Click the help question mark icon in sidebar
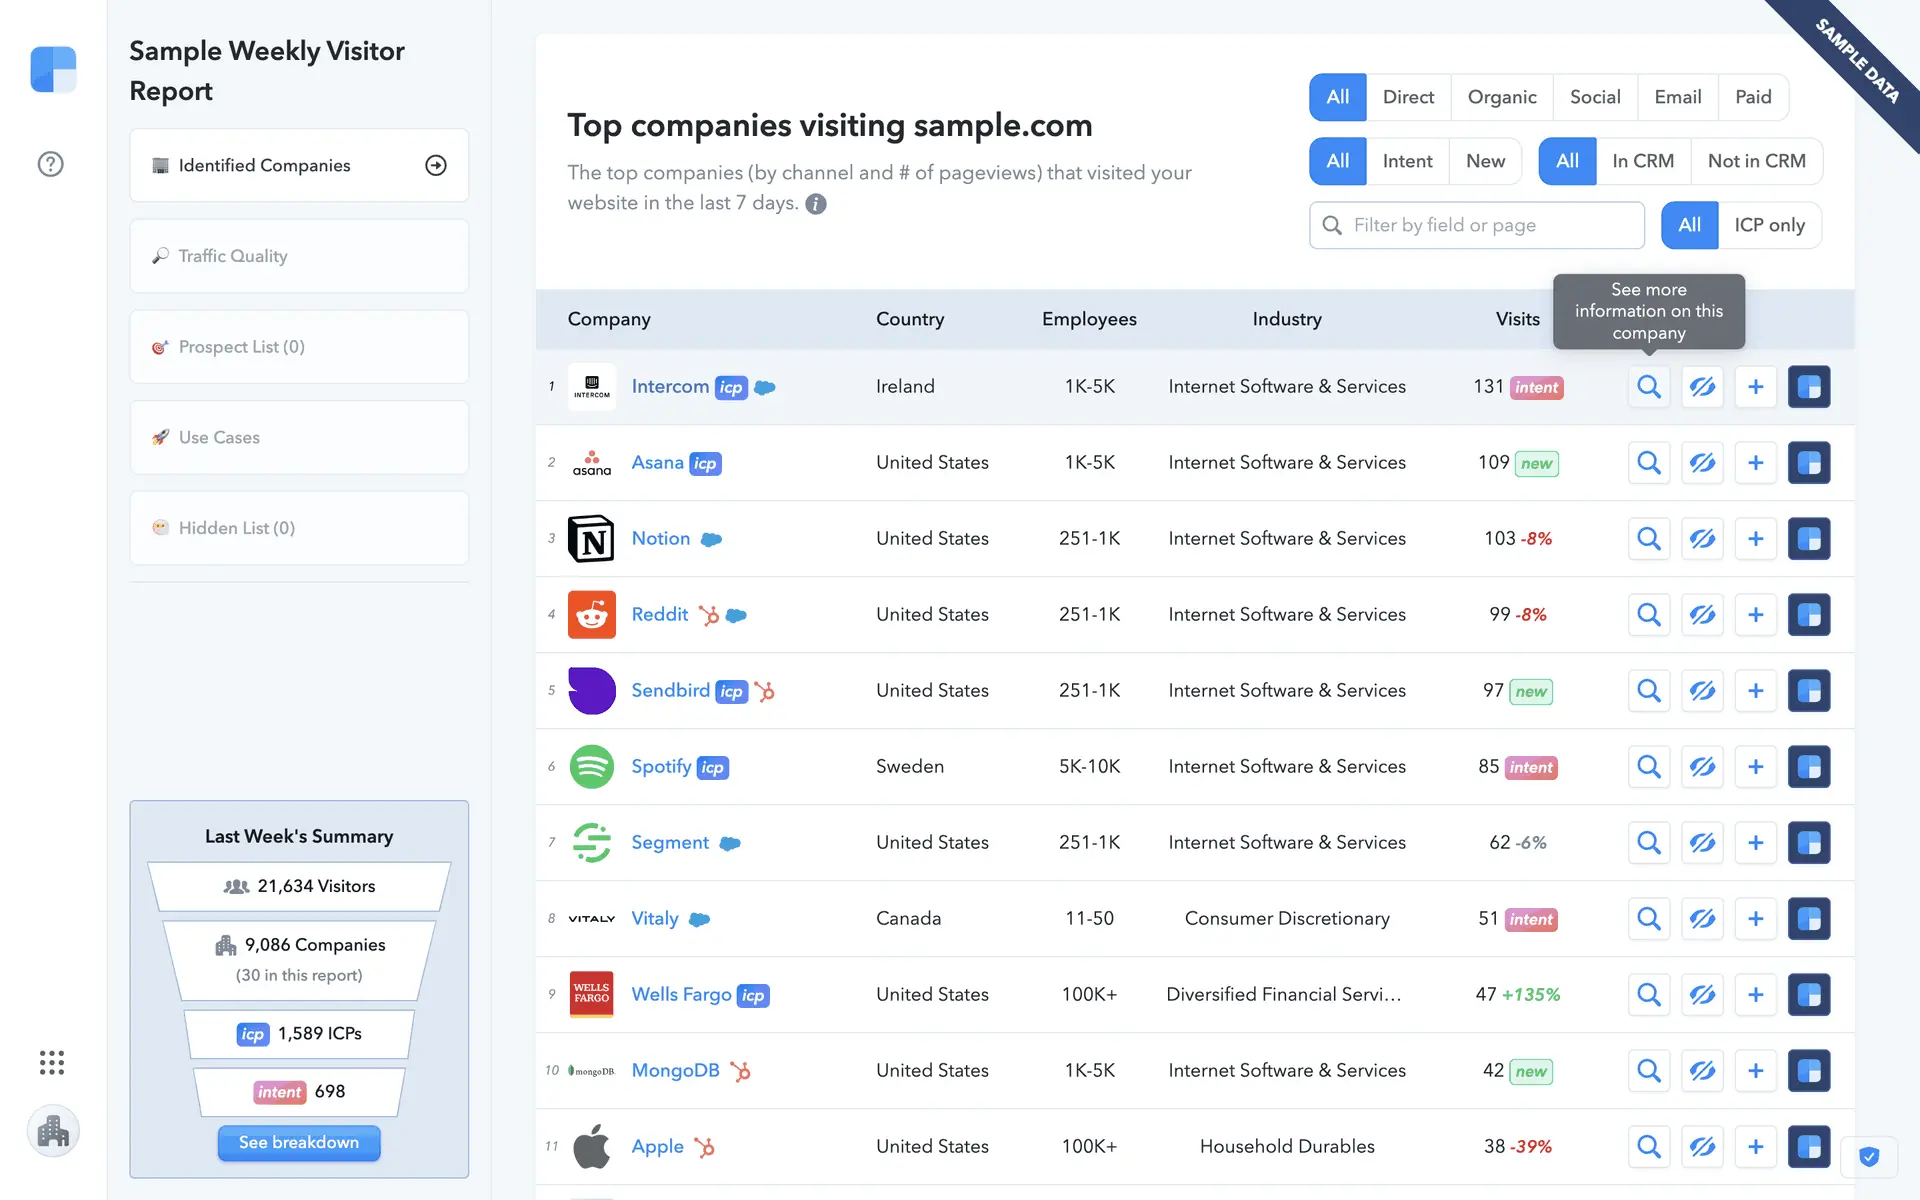This screenshot has width=1920, height=1200. (50, 164)
